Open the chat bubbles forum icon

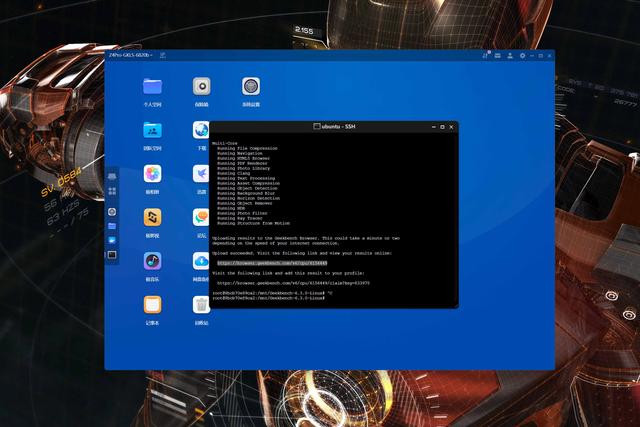(201, 218)
